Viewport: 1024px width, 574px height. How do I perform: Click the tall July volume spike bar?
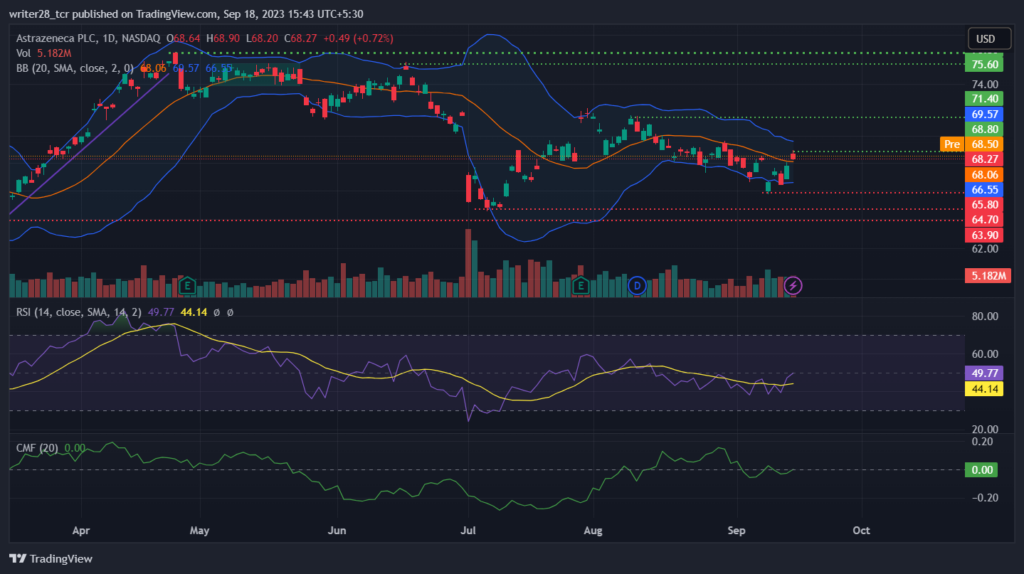pyautogui.click(x=468, y=263)
